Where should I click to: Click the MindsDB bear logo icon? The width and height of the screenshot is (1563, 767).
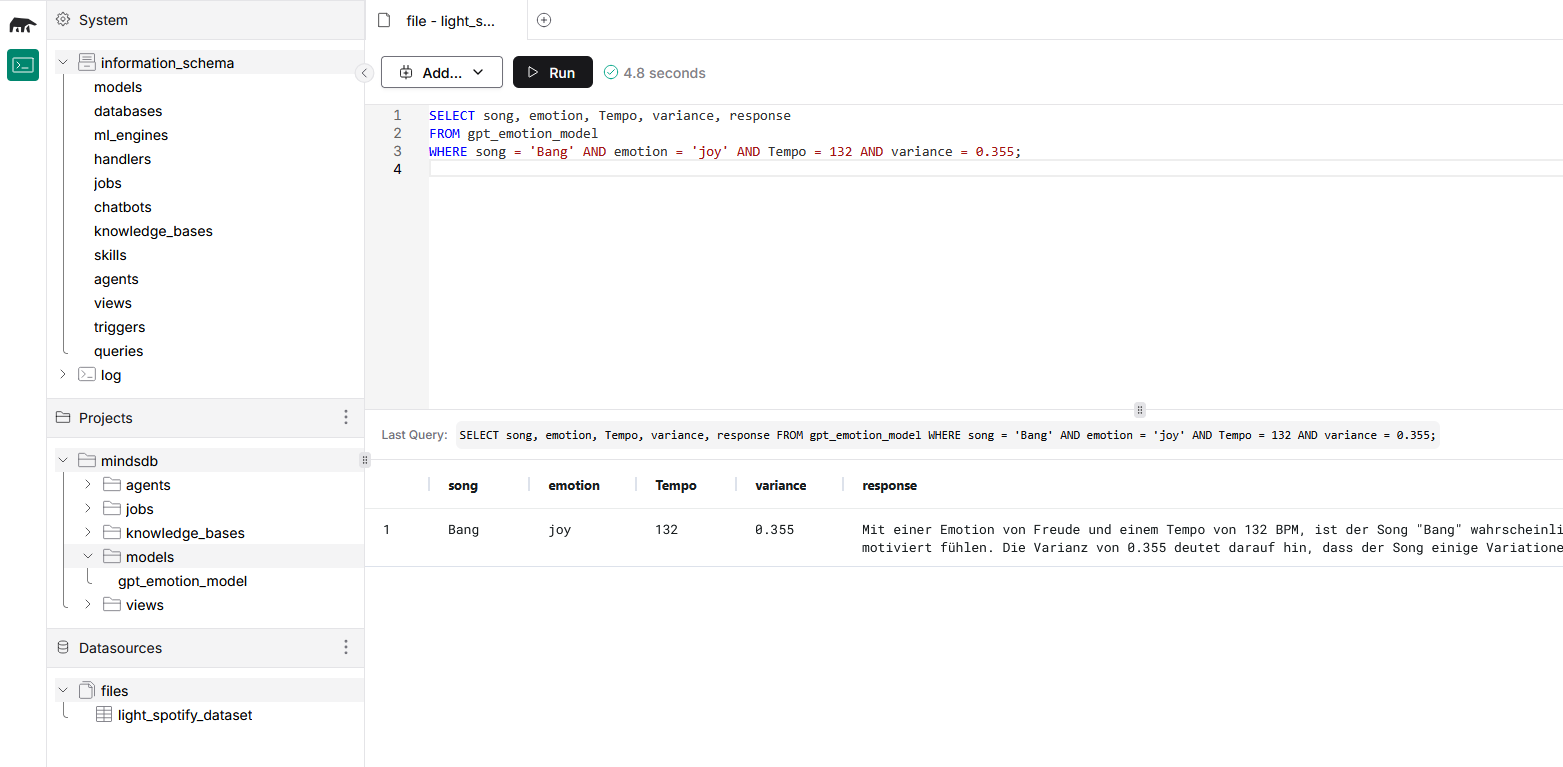point(23,24)
